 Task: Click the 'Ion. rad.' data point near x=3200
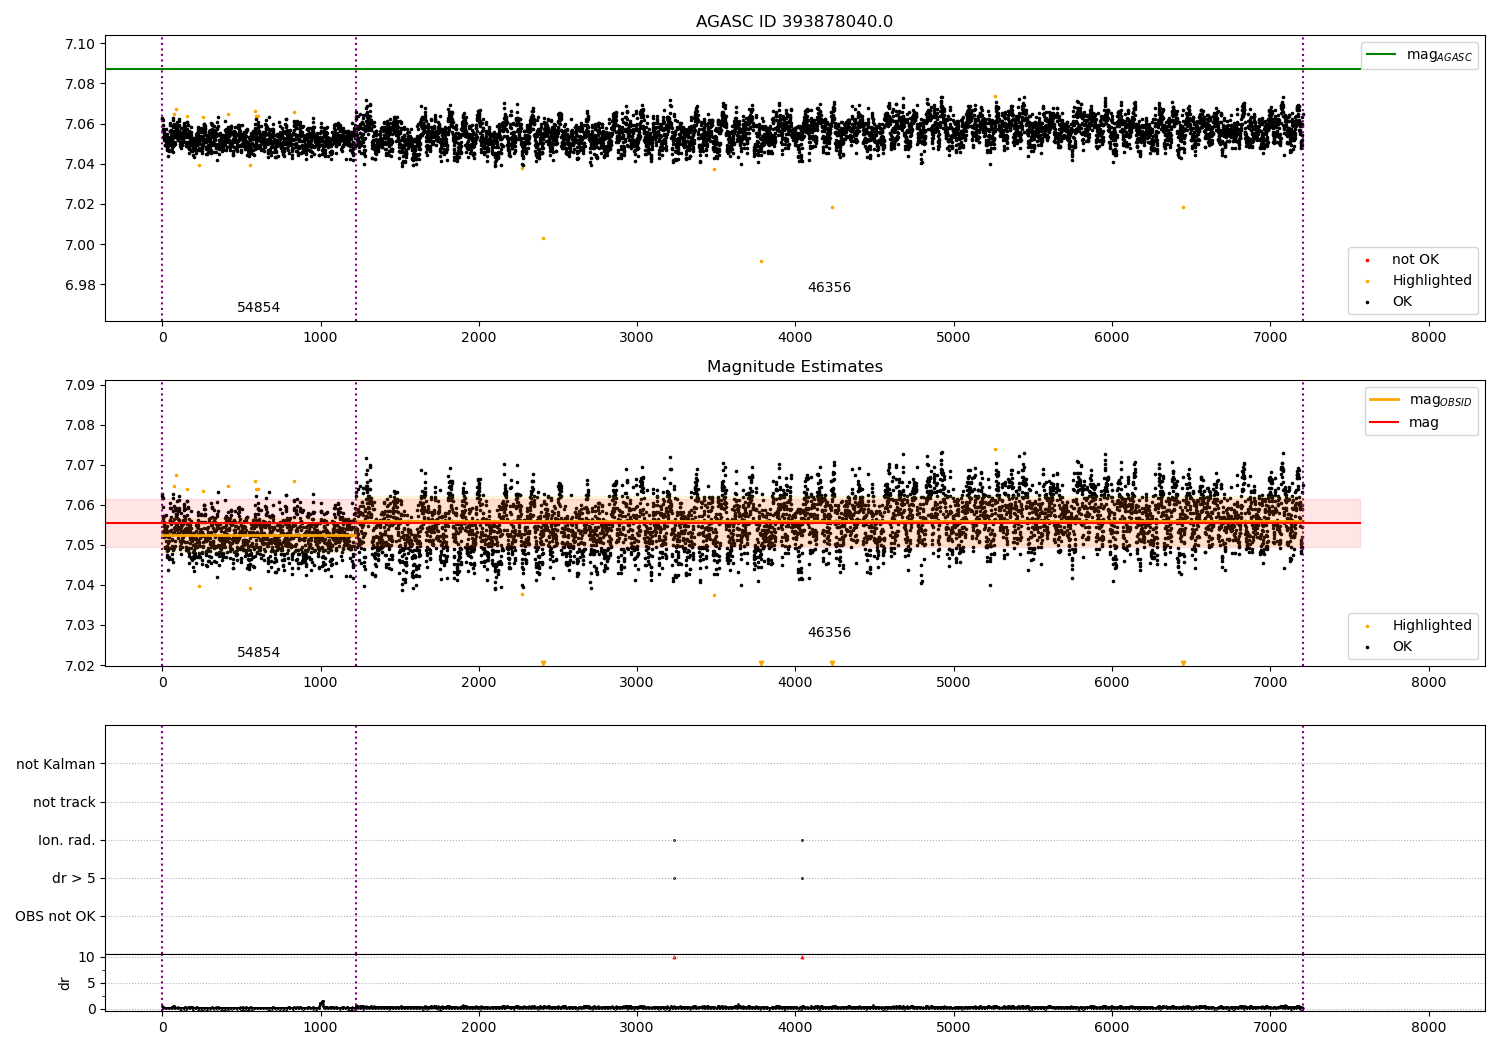coord(674,841)
